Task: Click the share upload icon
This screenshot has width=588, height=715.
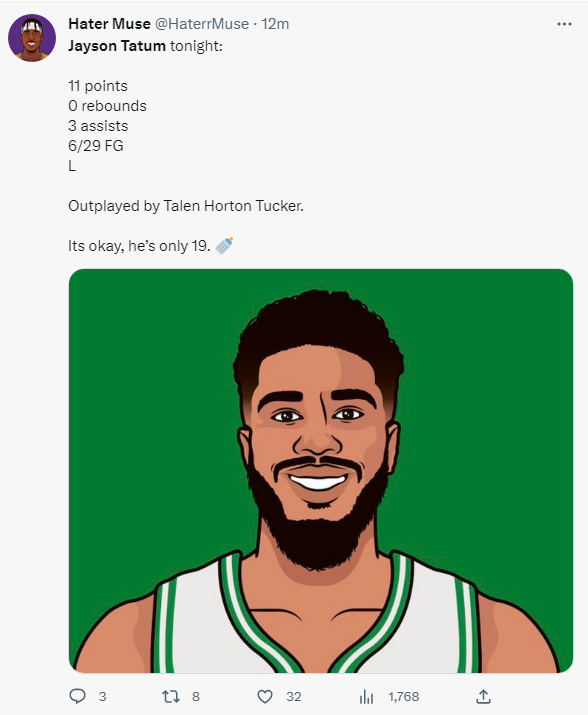Action: pos(484,696)
